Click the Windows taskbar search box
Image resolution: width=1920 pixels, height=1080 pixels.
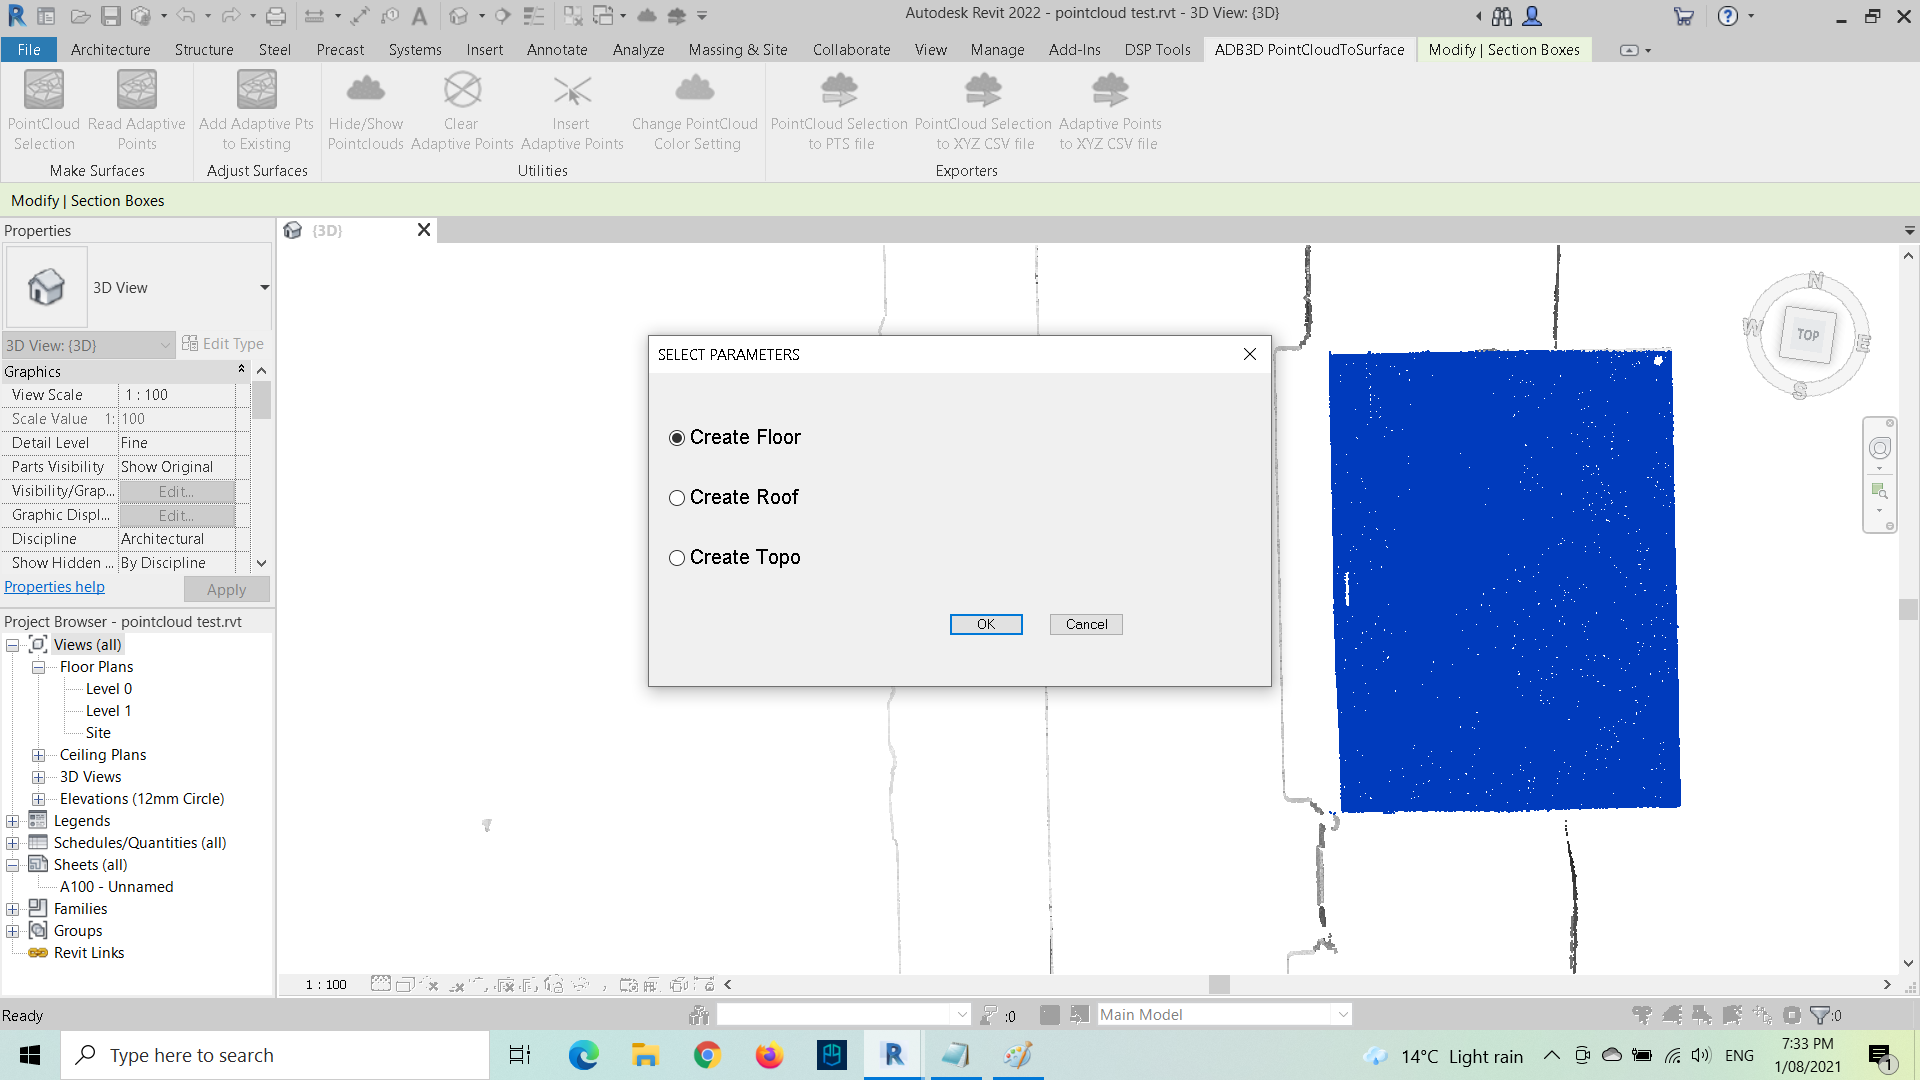coord(275,1055)
